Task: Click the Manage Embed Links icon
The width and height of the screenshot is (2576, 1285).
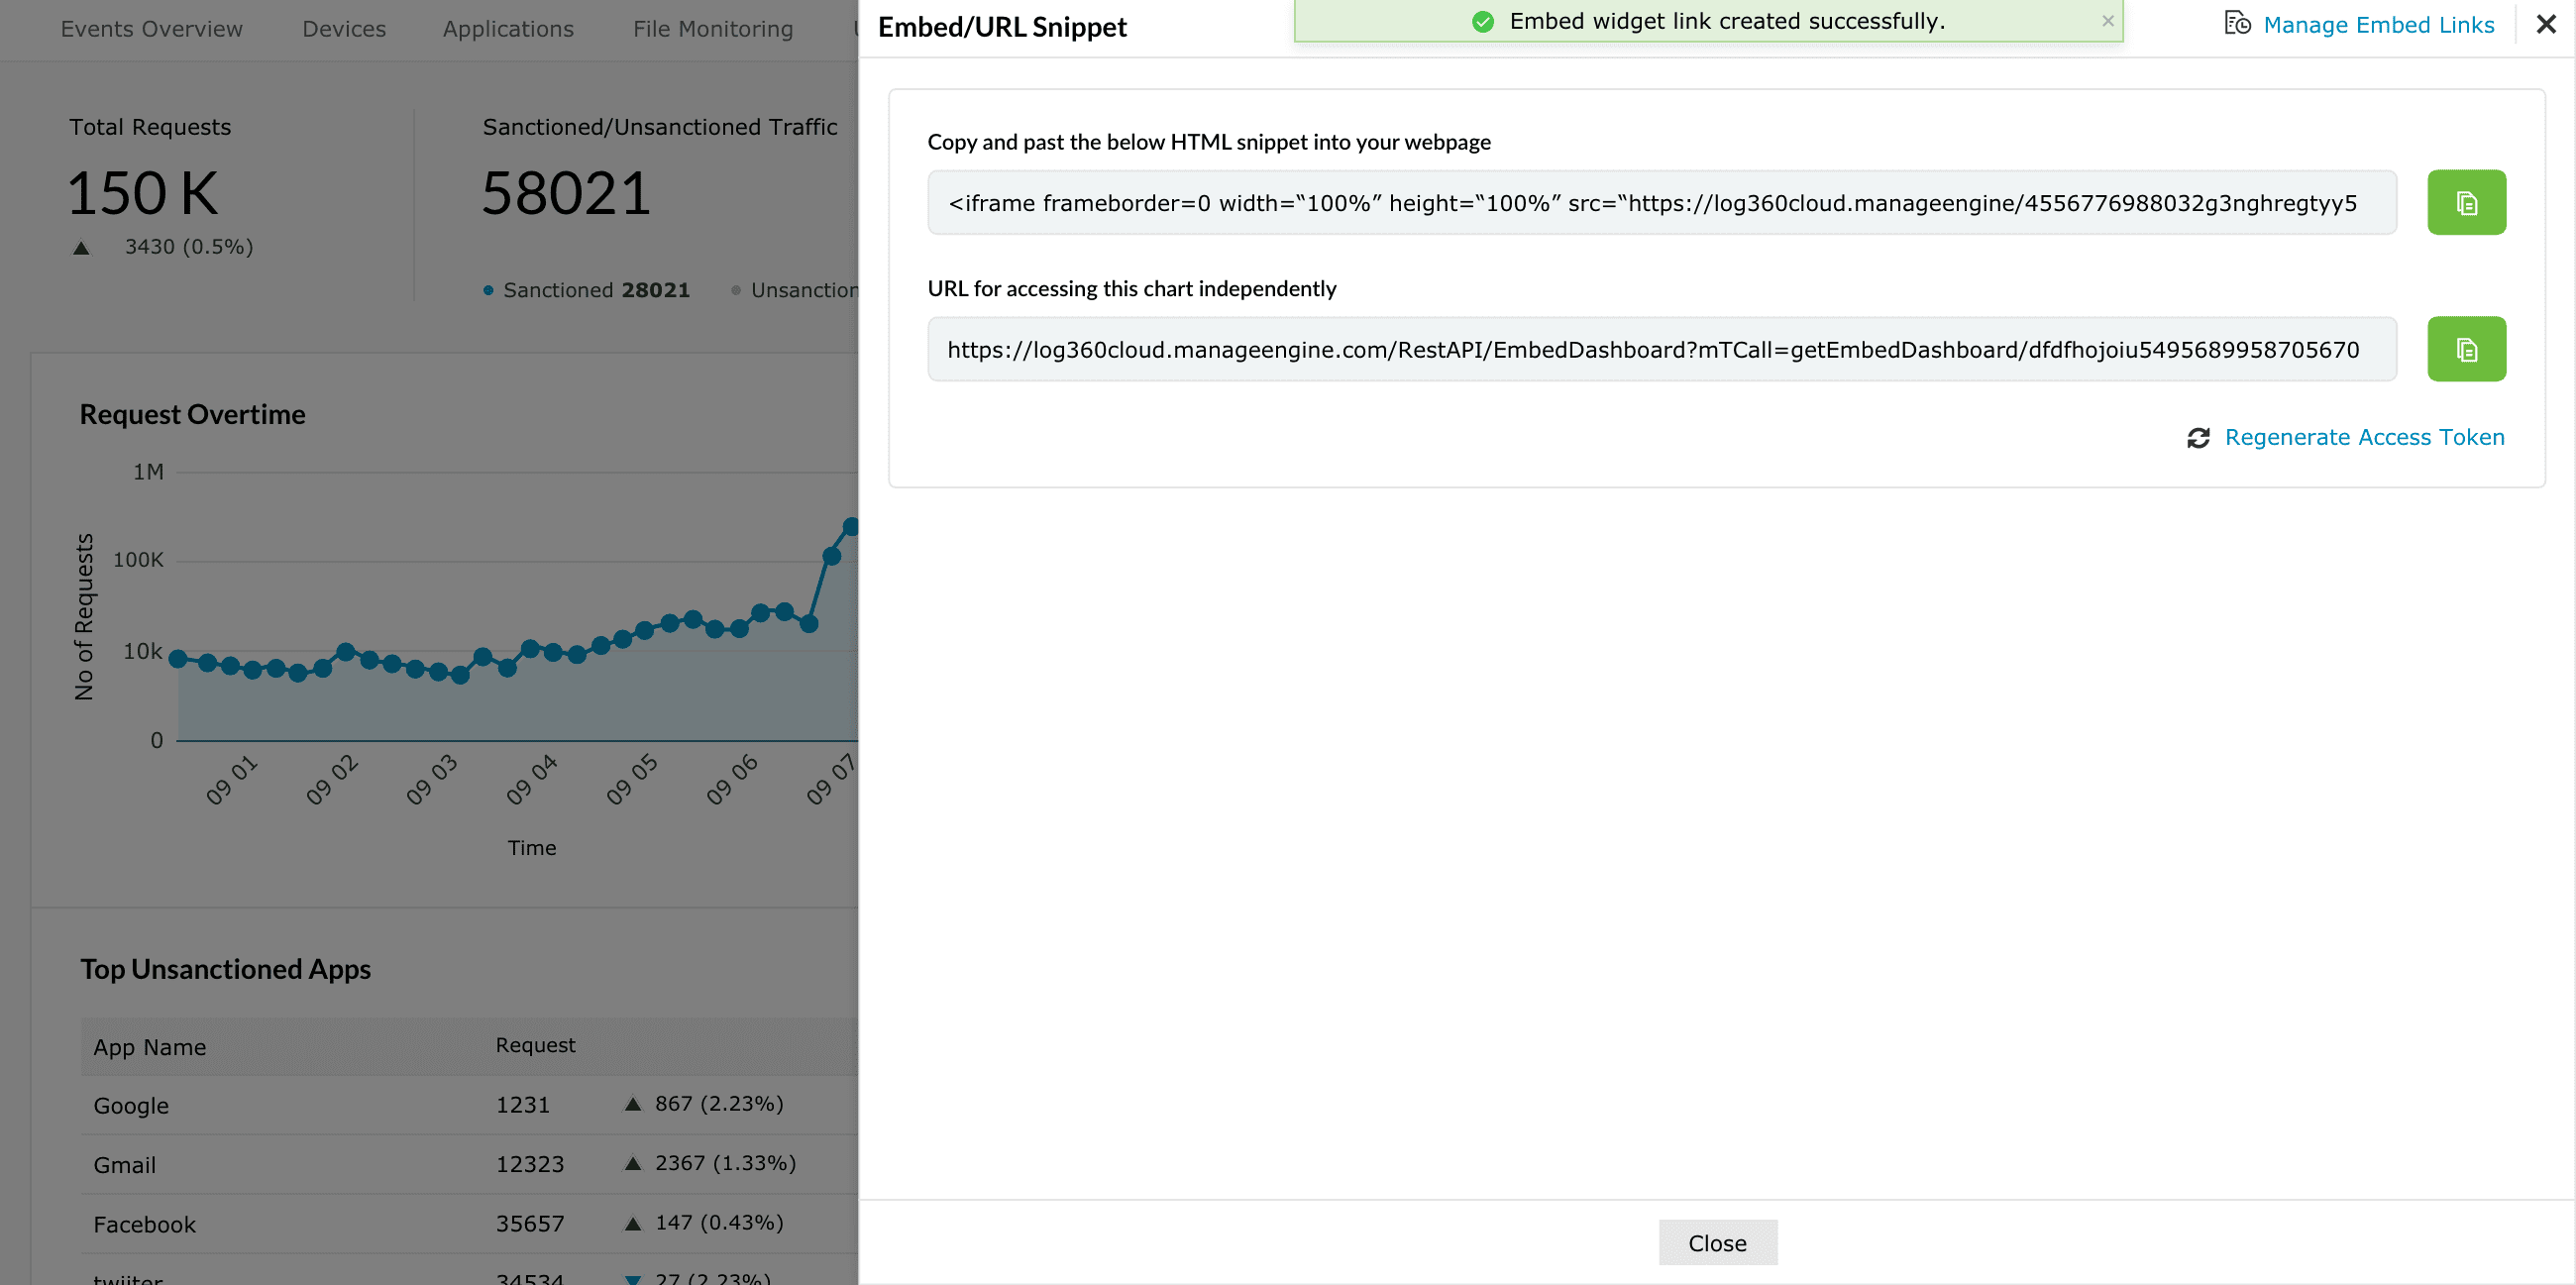Action: pyautogui.click(x=2238, y=24)
